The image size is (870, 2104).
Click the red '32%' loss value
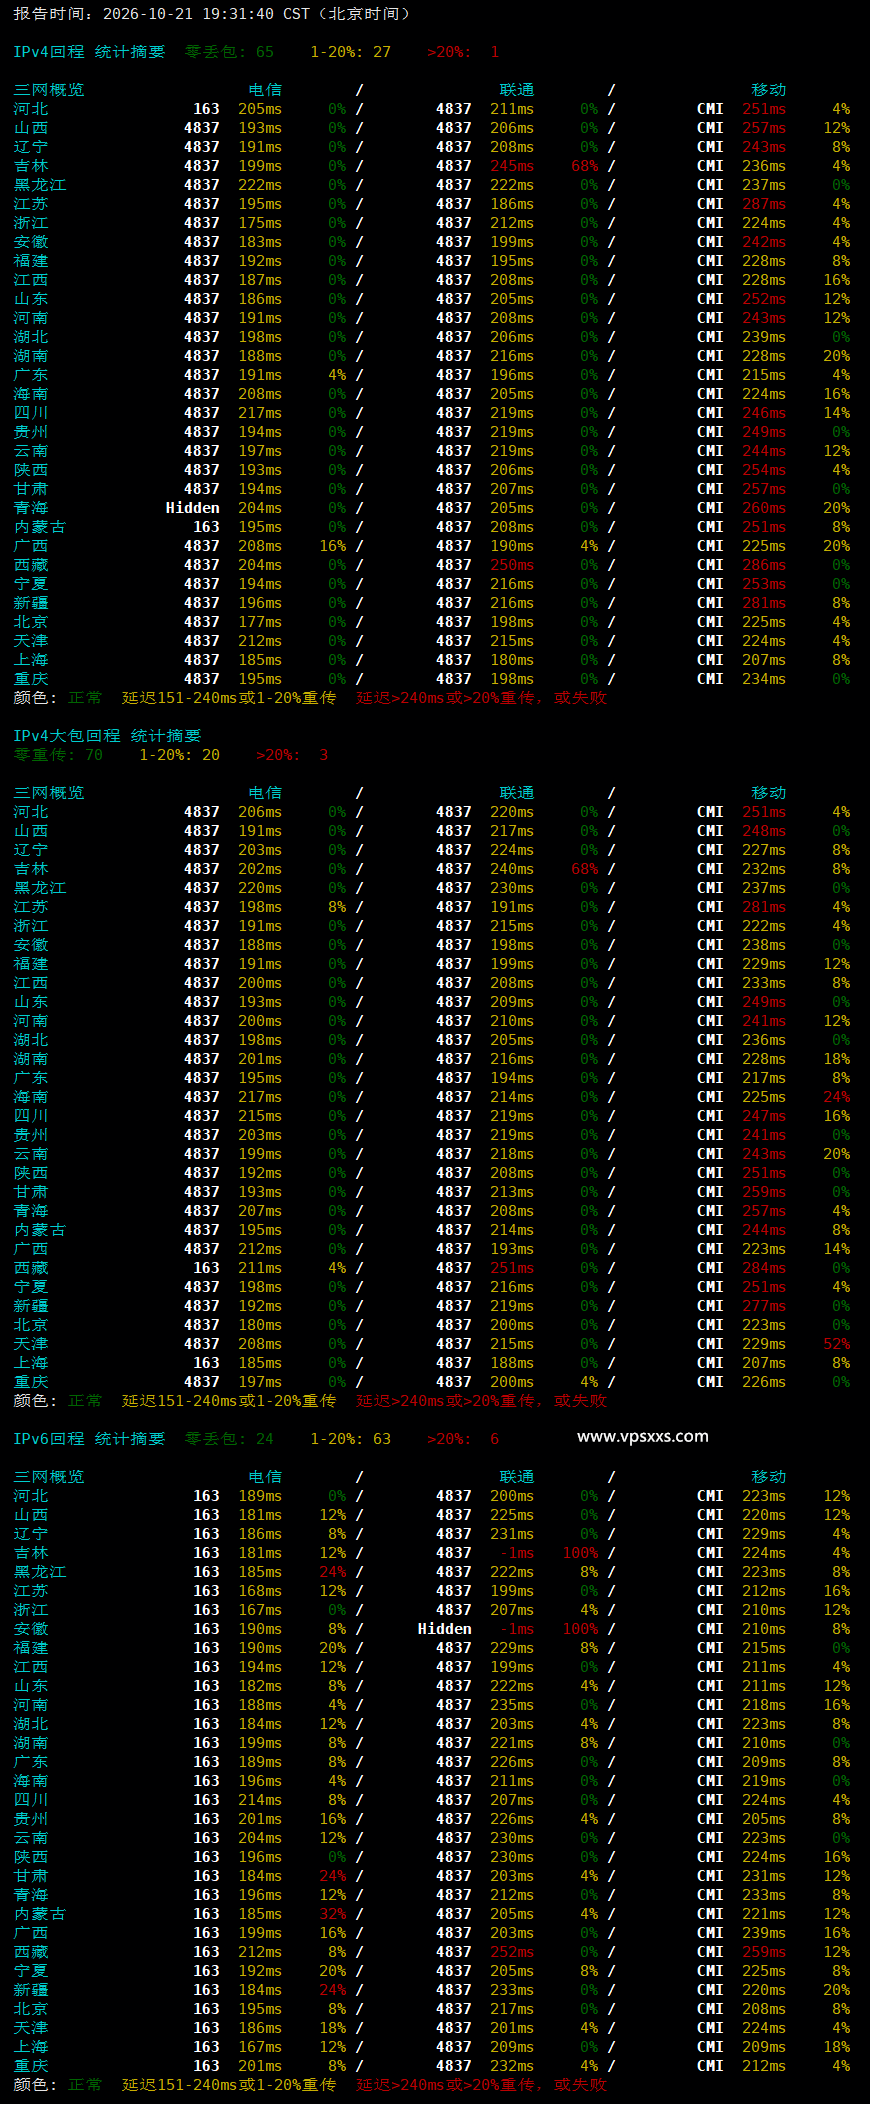(x=333, y=1914)
